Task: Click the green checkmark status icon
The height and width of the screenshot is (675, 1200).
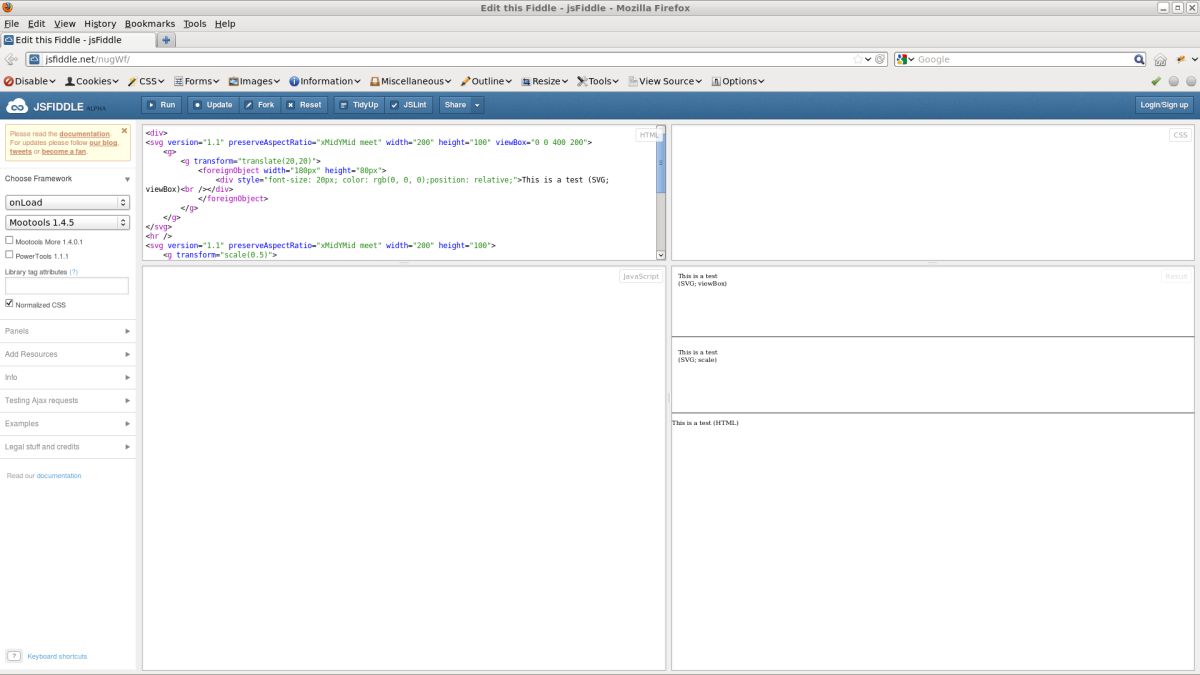Action: (x=1156, y=81)
